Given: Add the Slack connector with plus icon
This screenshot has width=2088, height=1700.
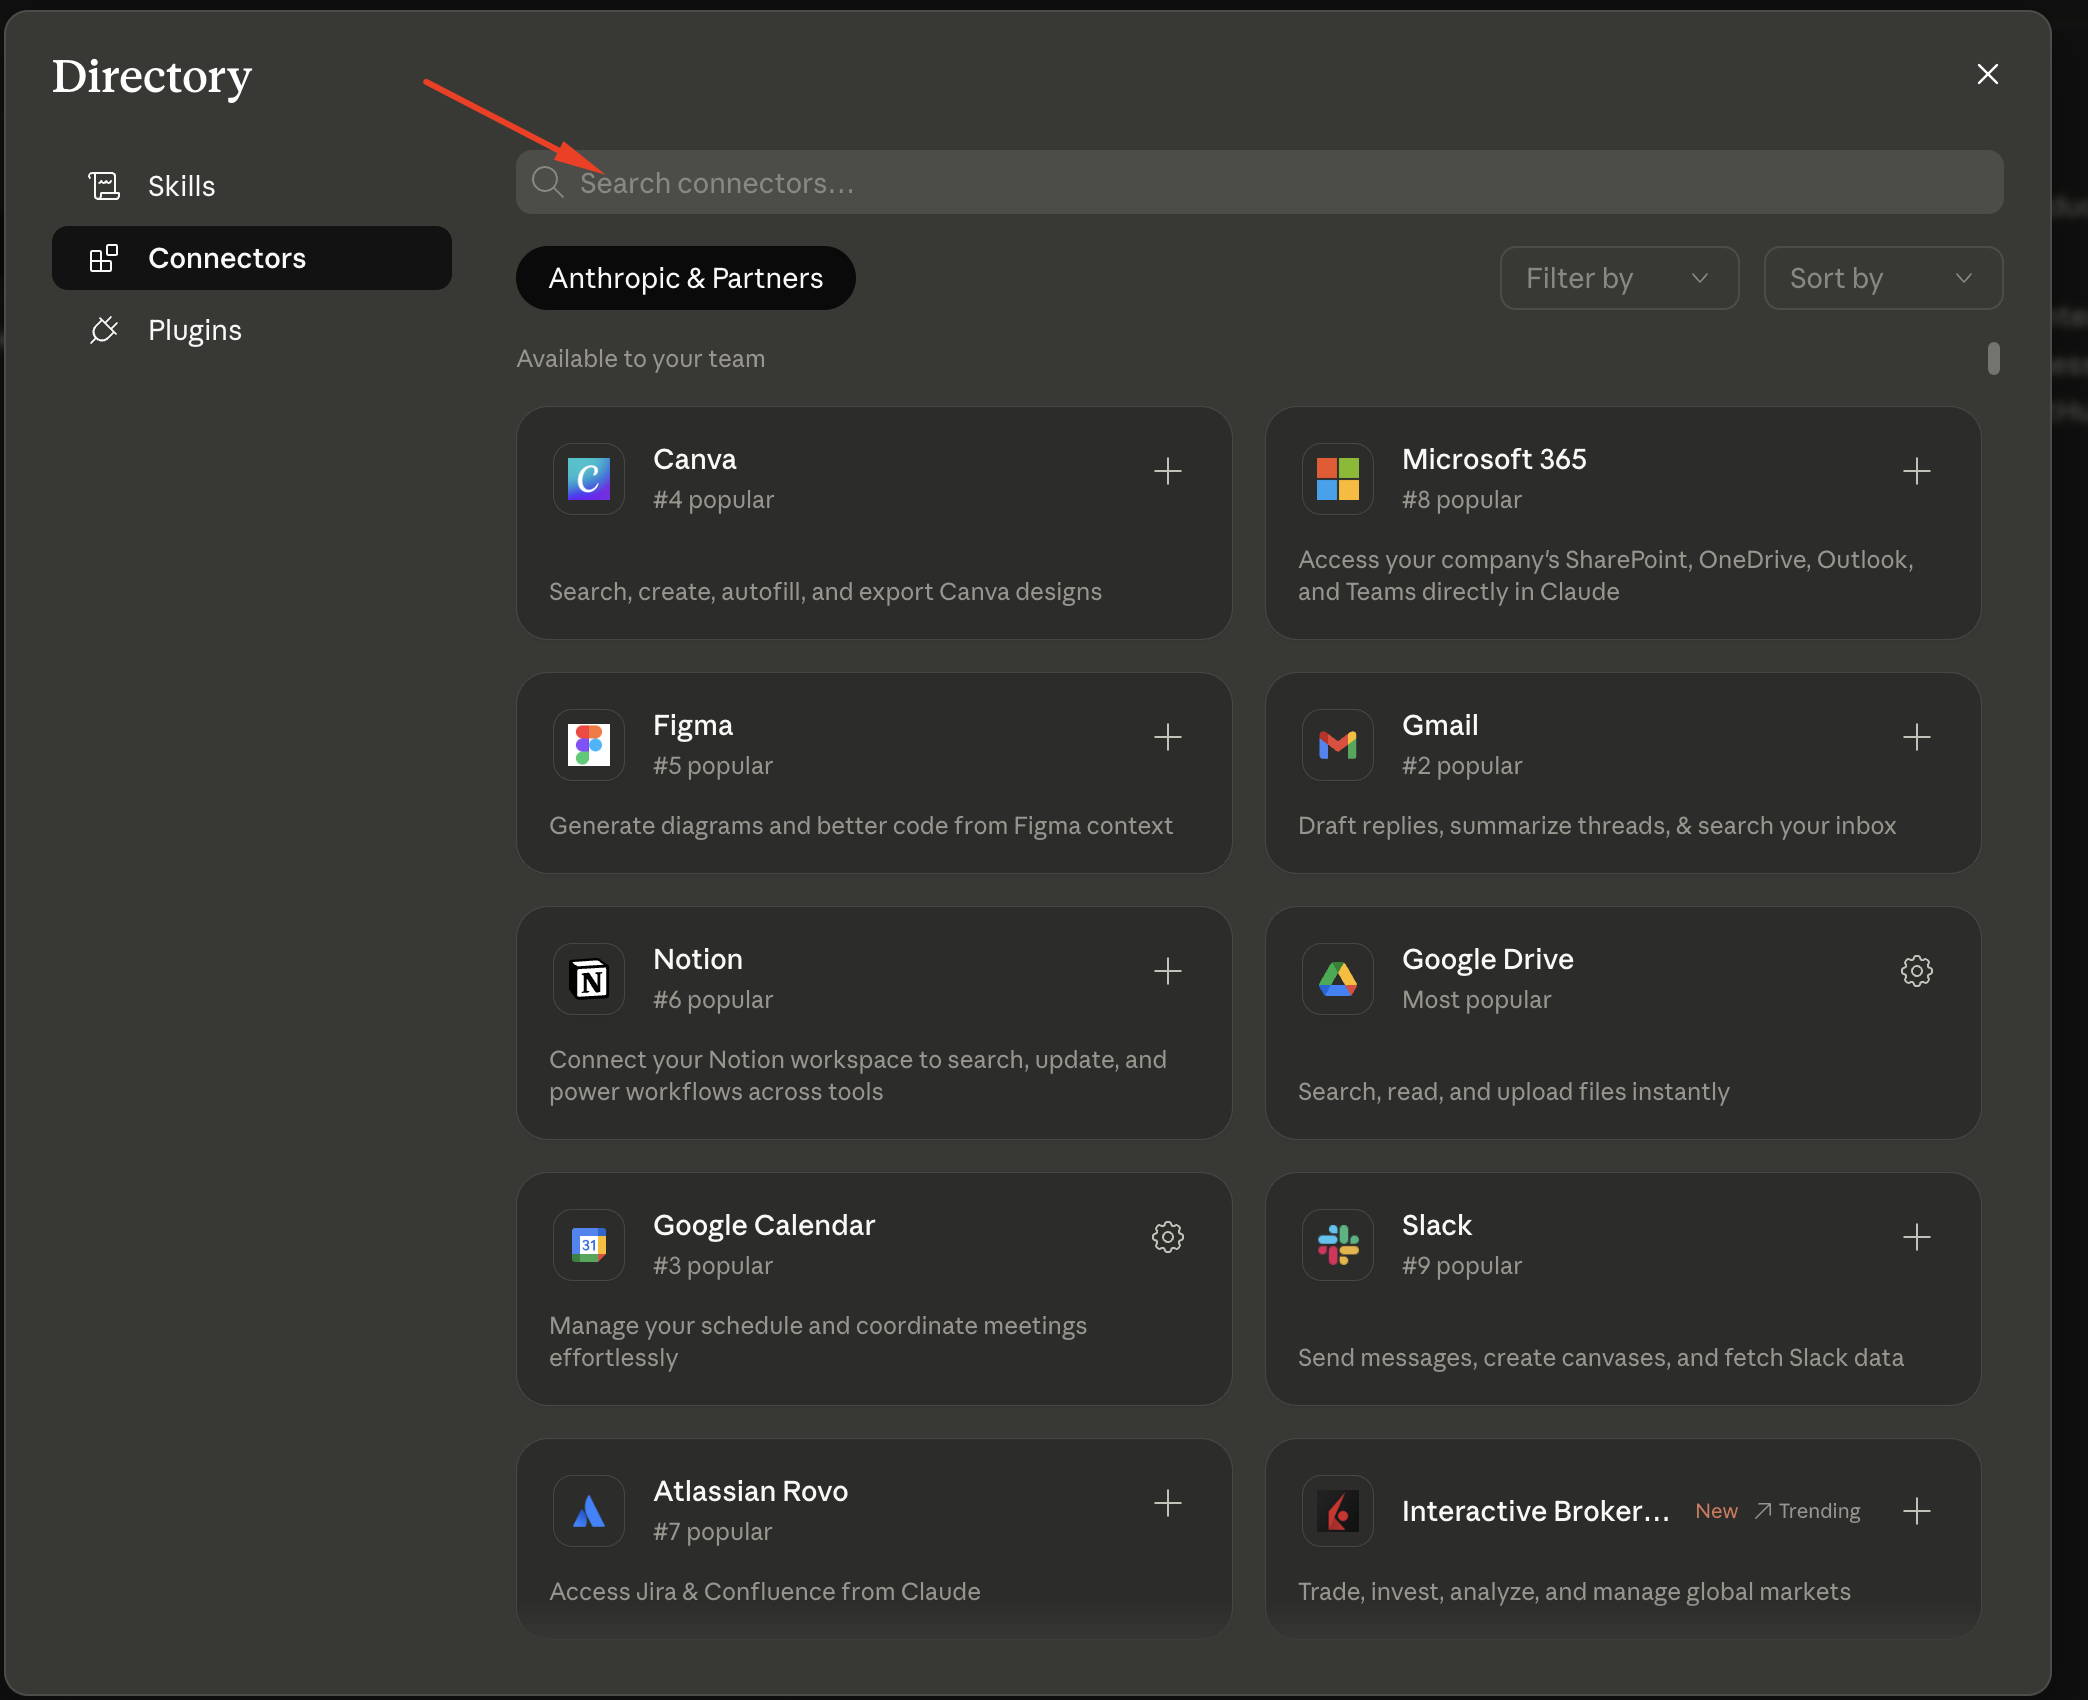Looking at the screenshot, I should click(x=1916, y=1237).
